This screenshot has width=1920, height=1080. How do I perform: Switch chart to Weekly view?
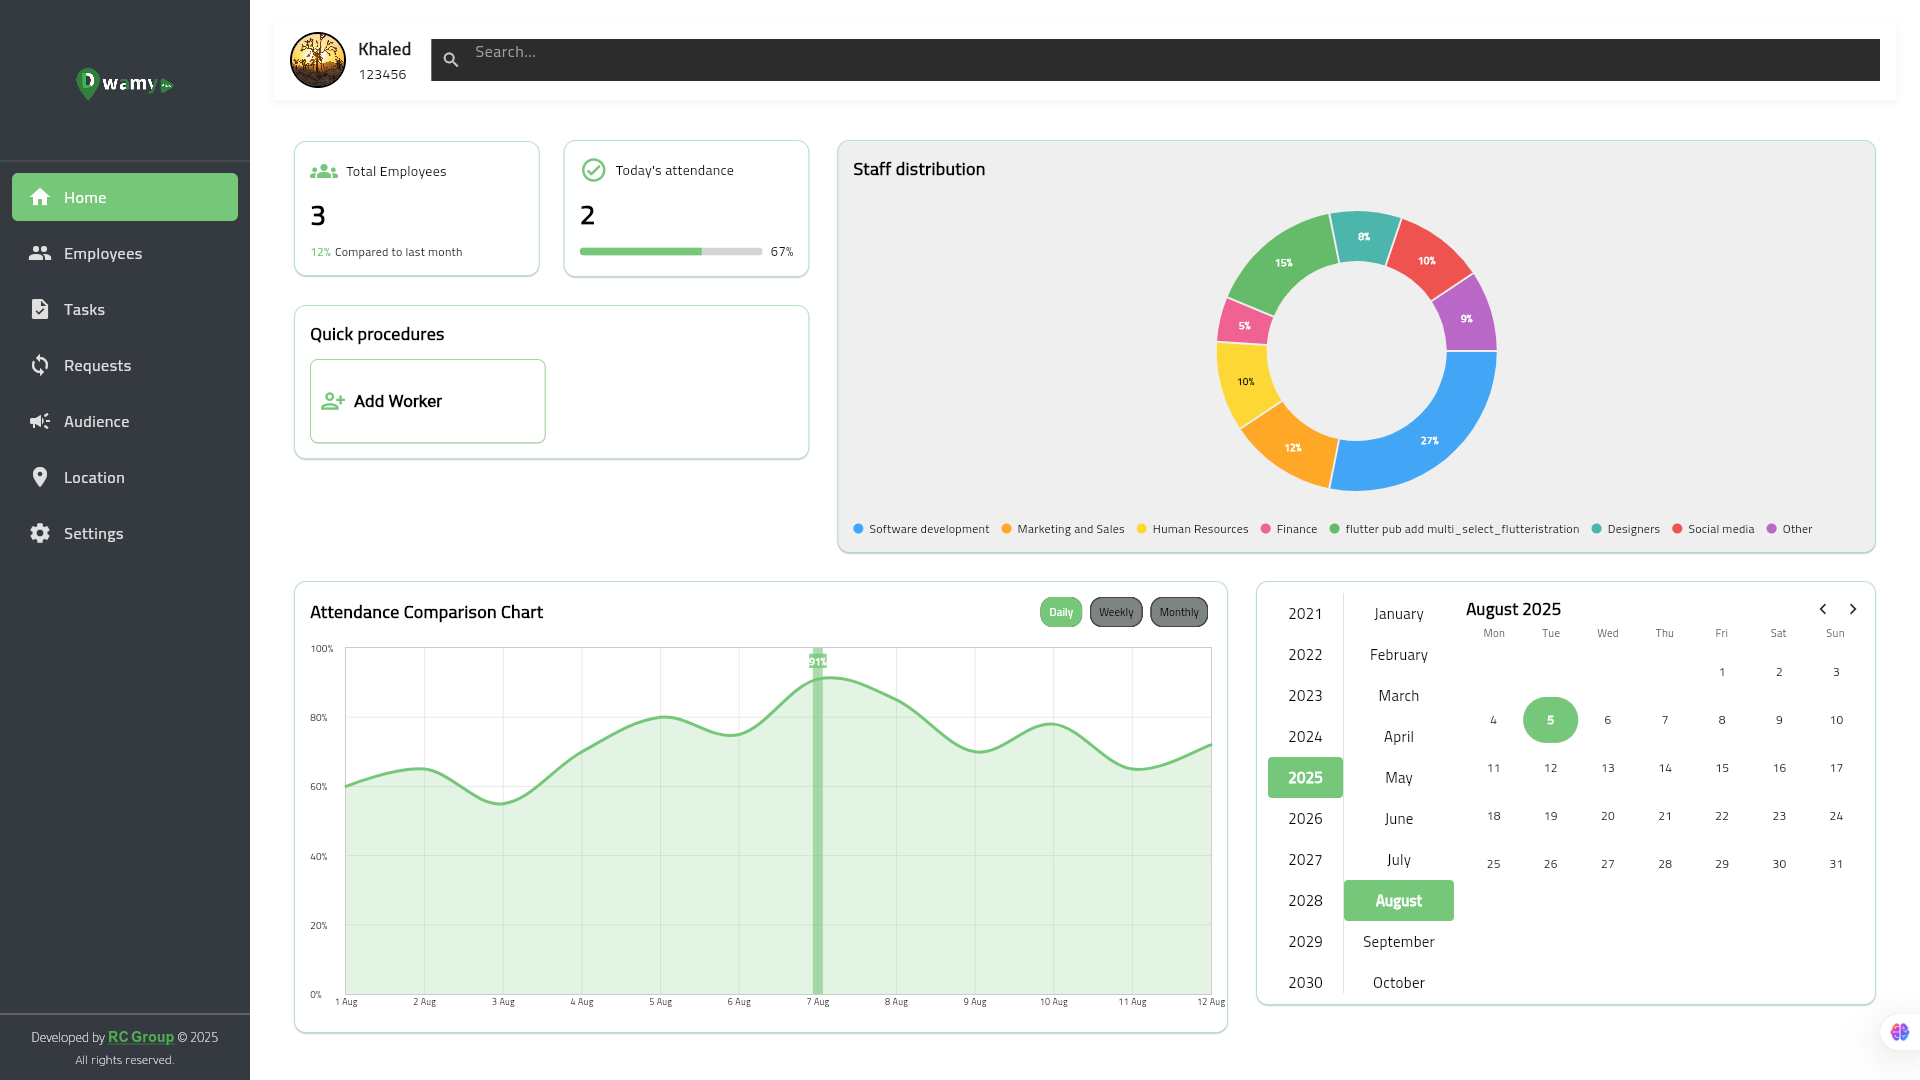click(1116, 612)
